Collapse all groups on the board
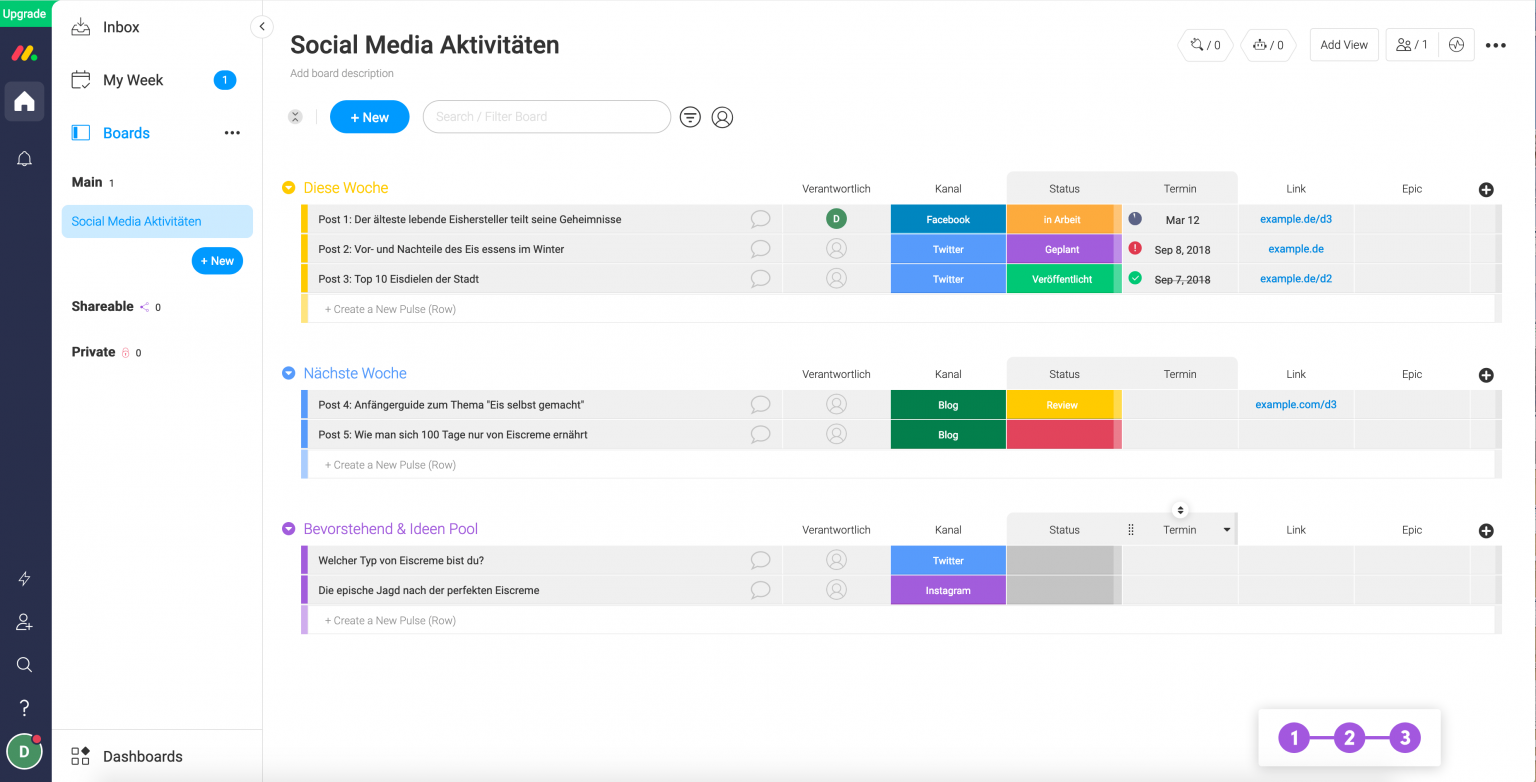Screen dimensions: 1536x782 pyautogui.click(x=295, y=117)
